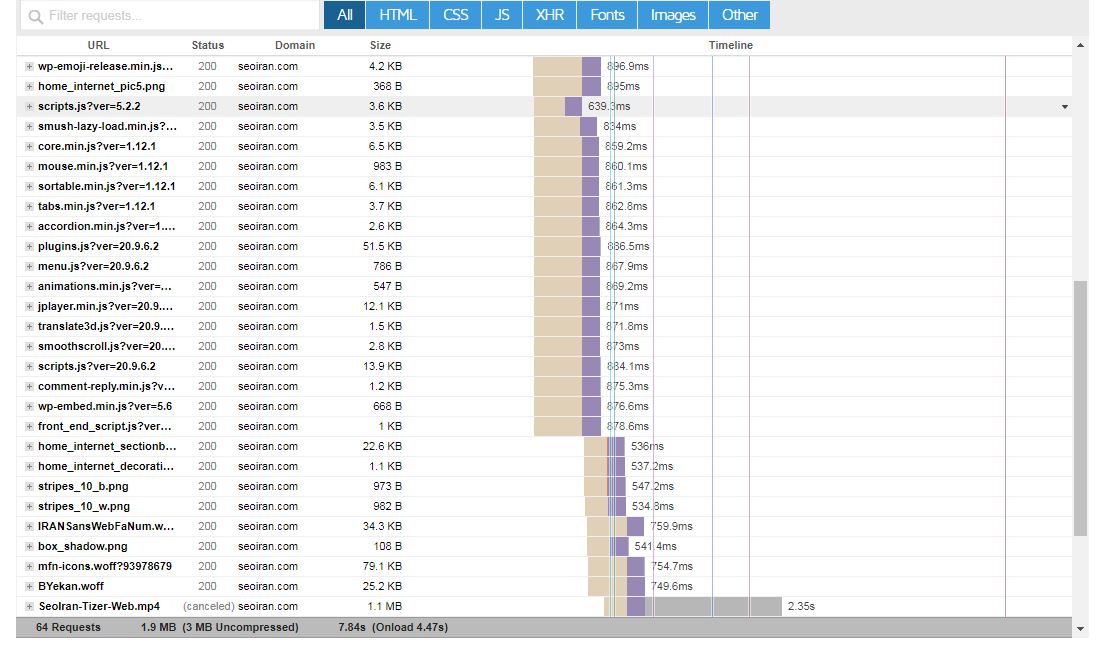Expand the stripes_10_b.png request row

tap(30, 487)
